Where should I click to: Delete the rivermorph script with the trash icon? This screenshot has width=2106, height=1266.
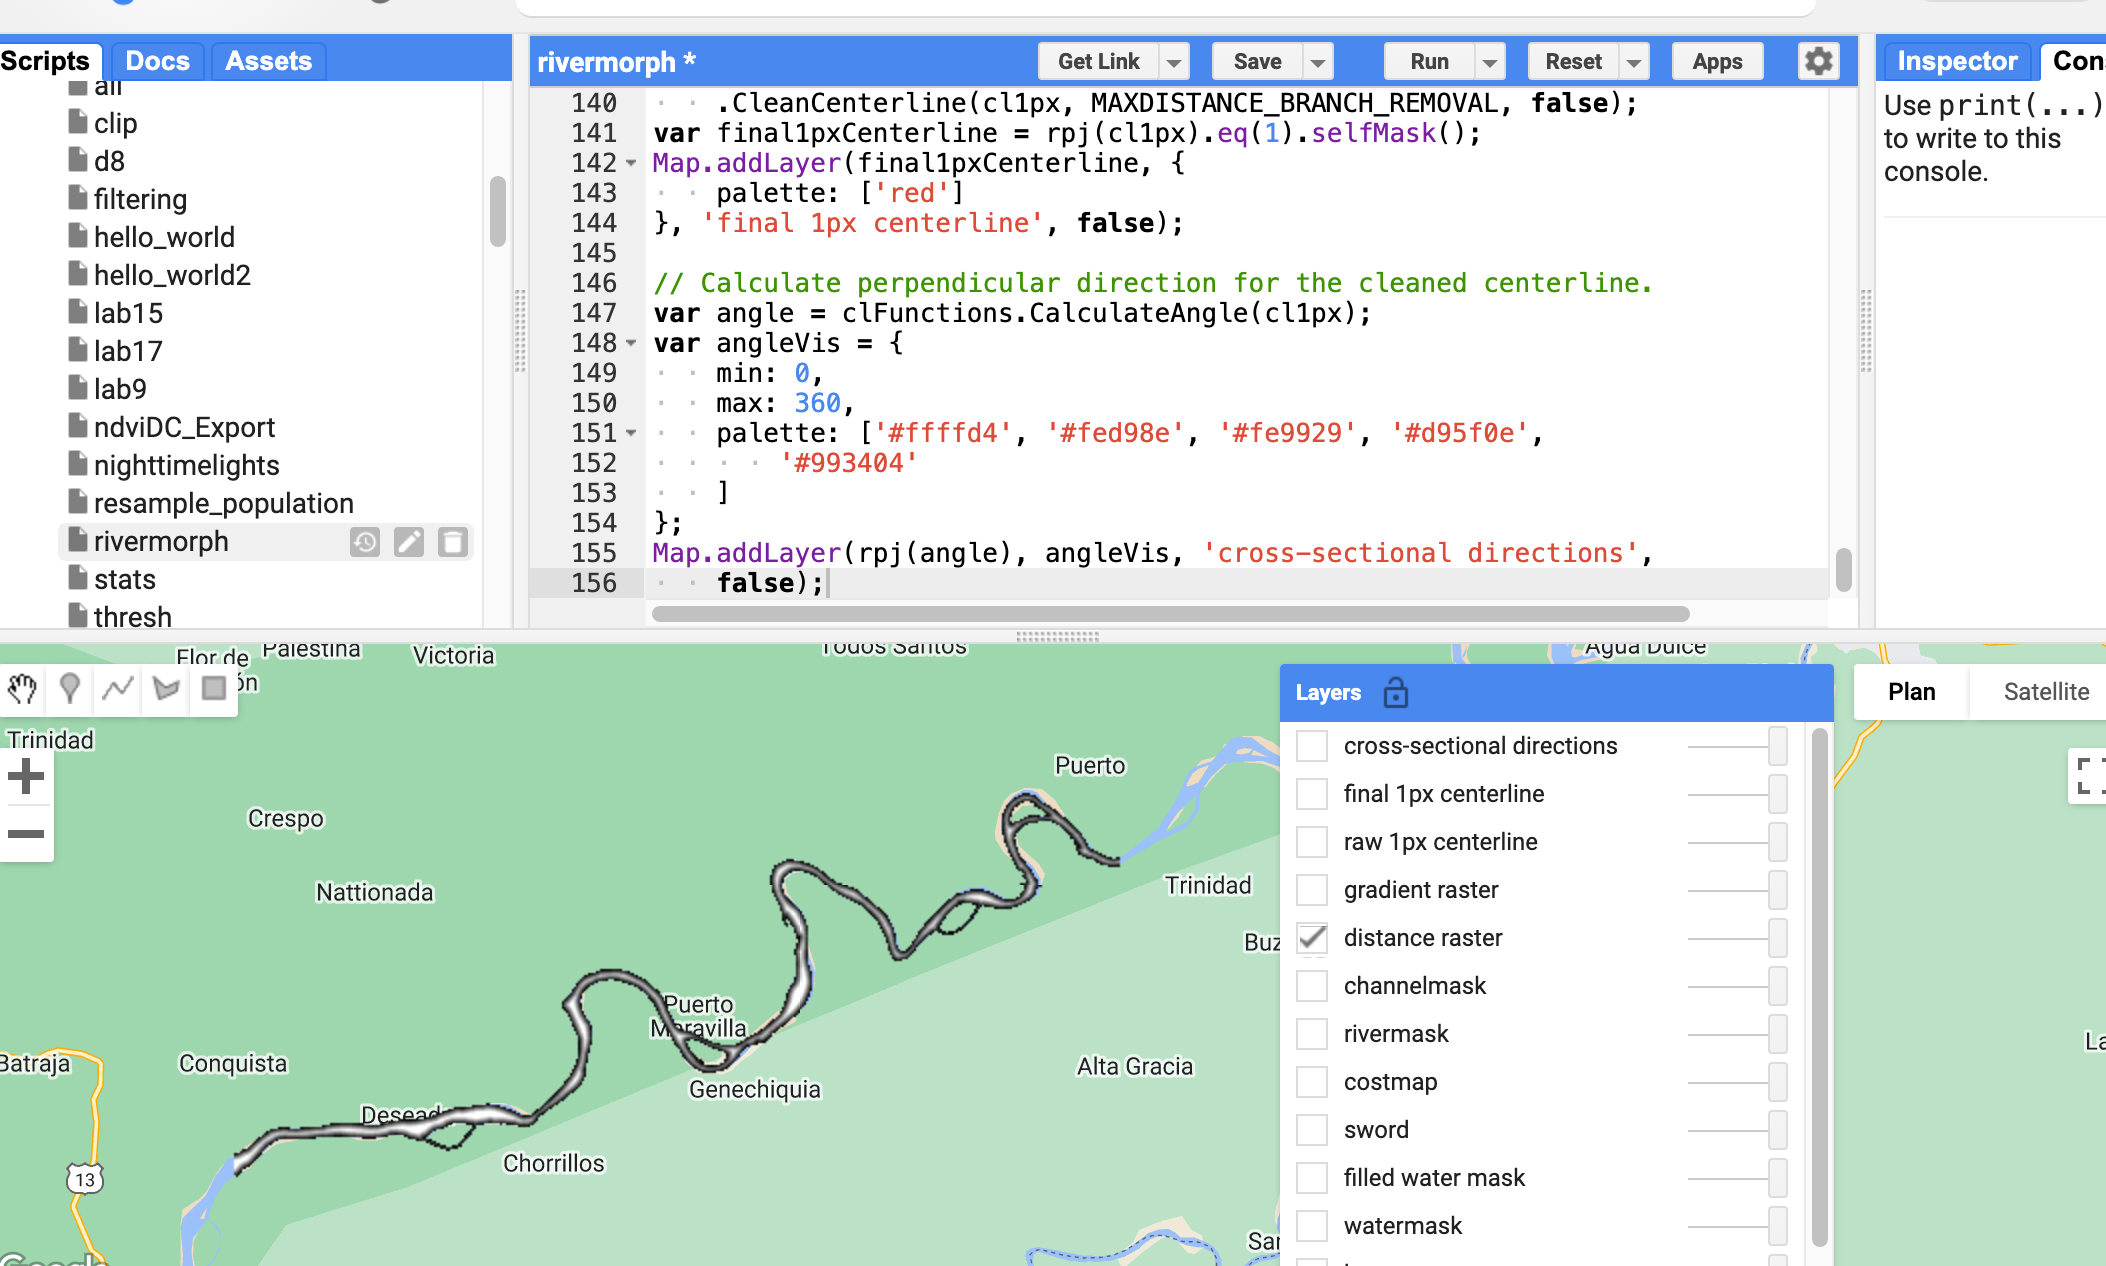[x=453, y=542]
